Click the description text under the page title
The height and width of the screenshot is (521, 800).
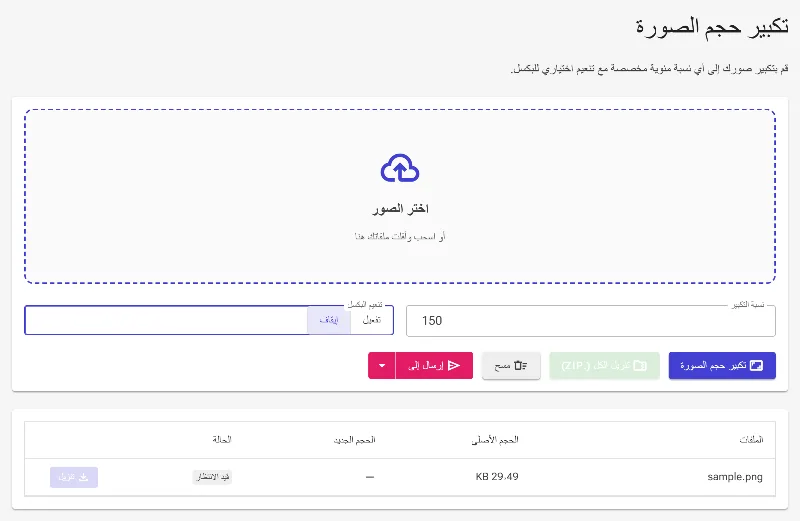pos(649,69)
